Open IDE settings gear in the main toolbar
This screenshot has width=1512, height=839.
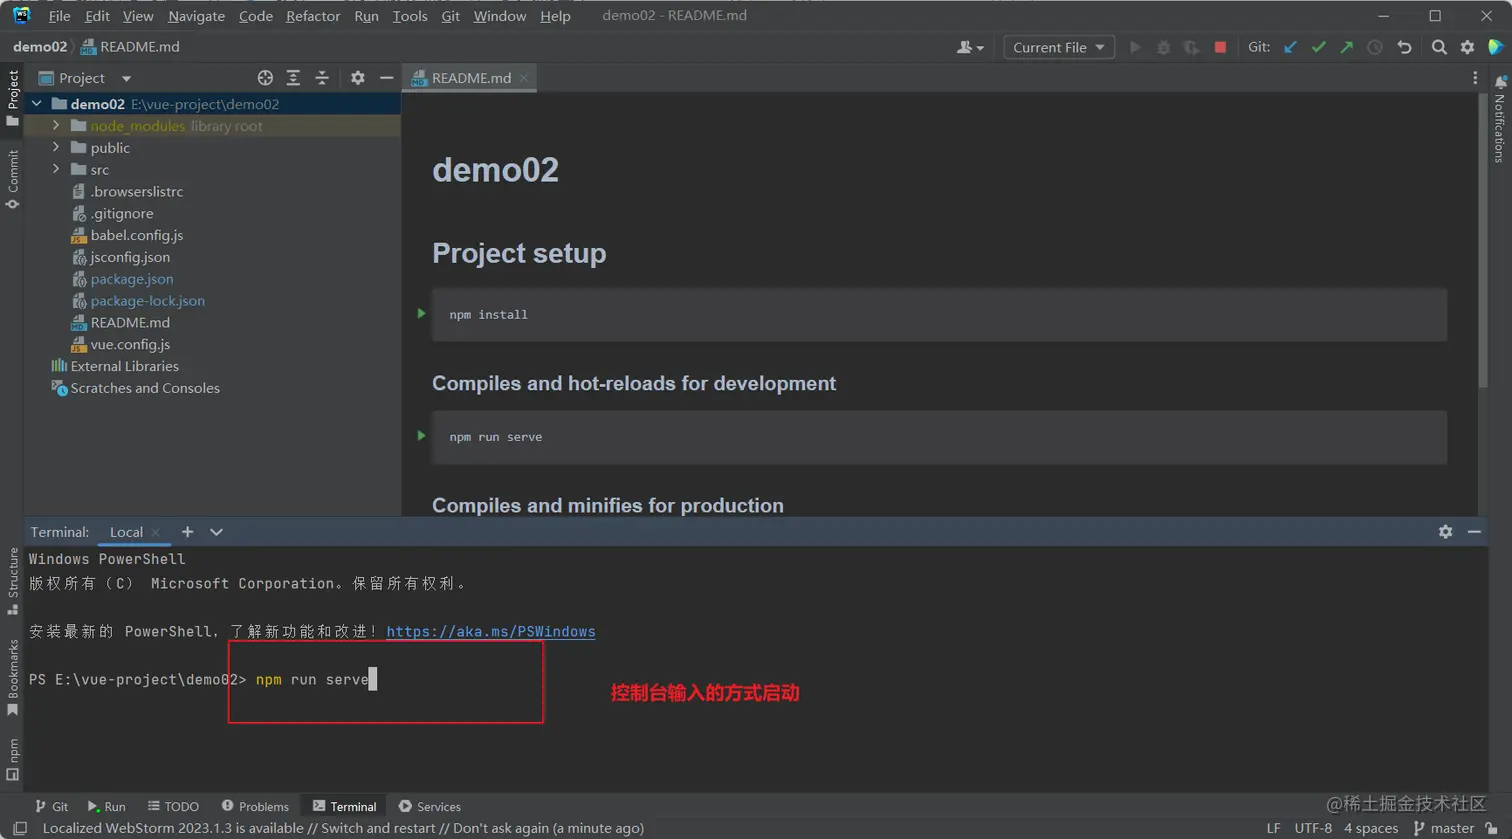tap(1467, 47)
